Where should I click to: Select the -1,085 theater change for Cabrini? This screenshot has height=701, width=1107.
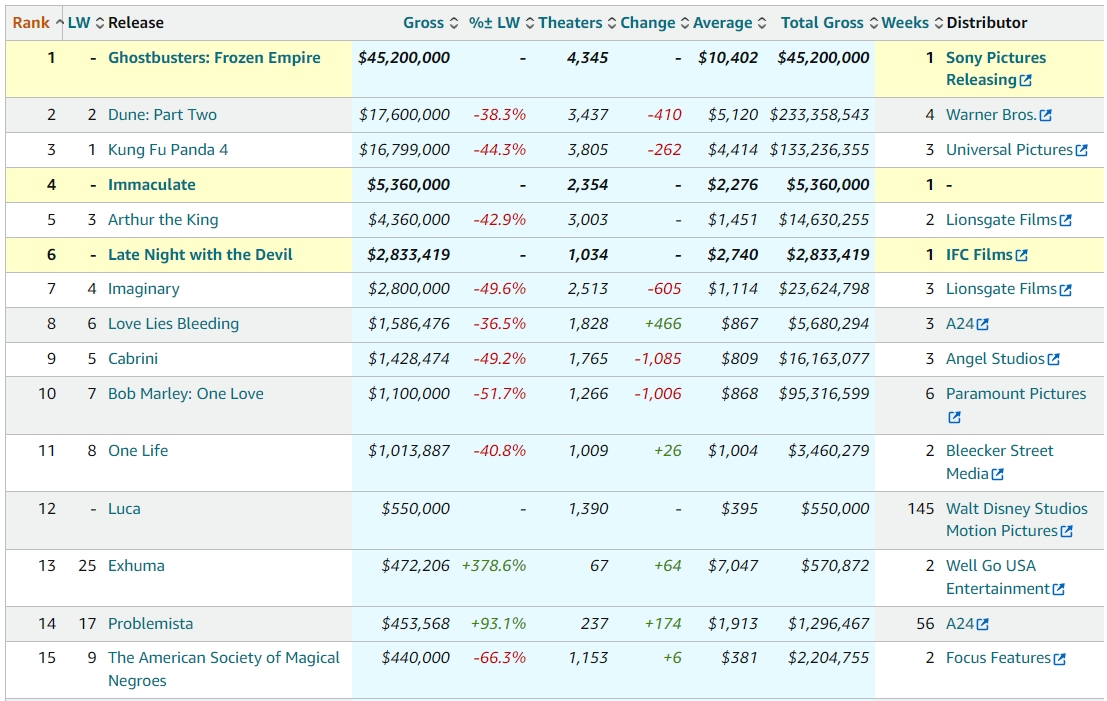coord(658,359)
